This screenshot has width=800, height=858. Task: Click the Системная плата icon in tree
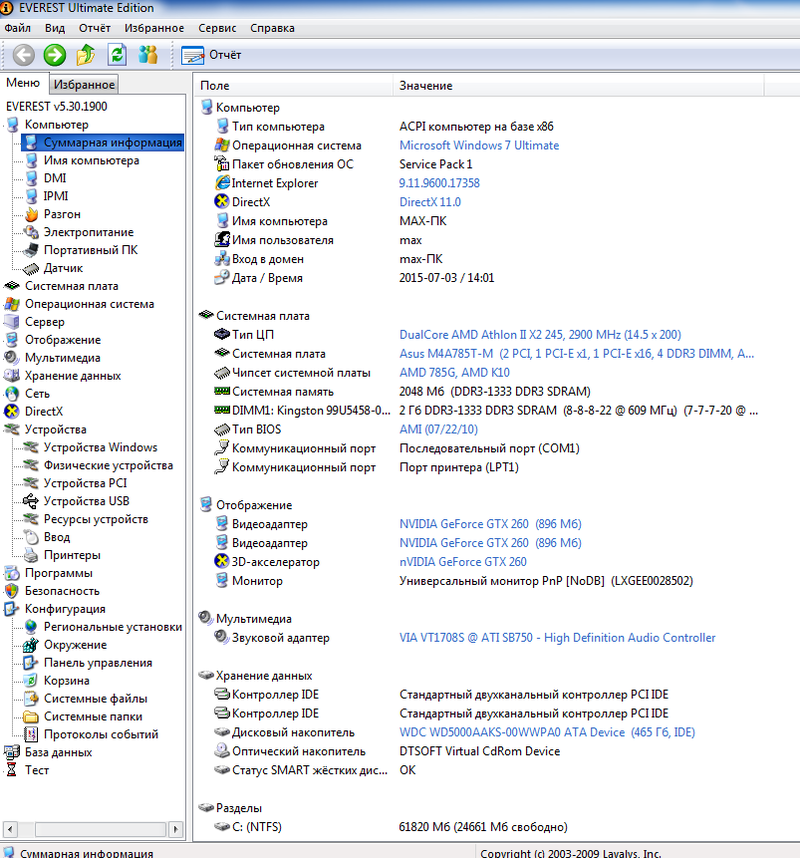coord(12,286)
